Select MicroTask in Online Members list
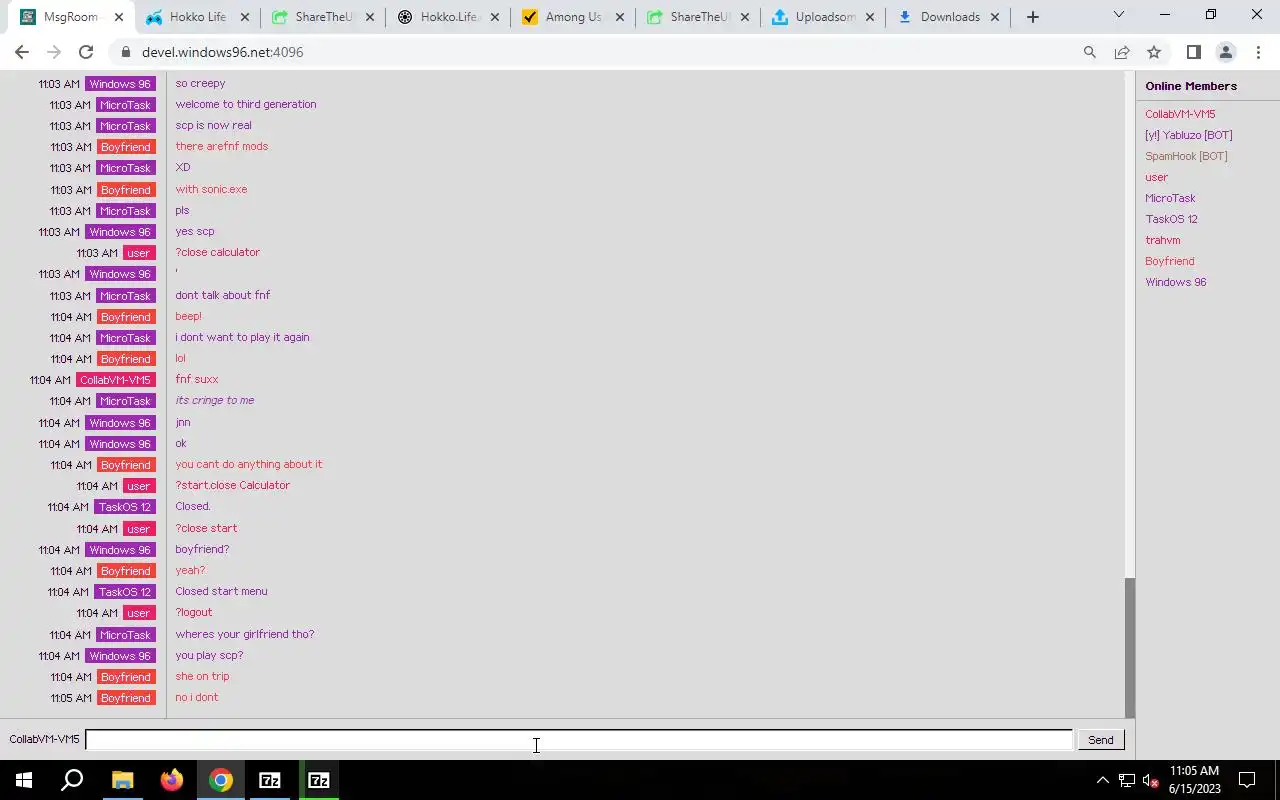This screenshot has width=1280, height=800. [x=1170, y=198]
